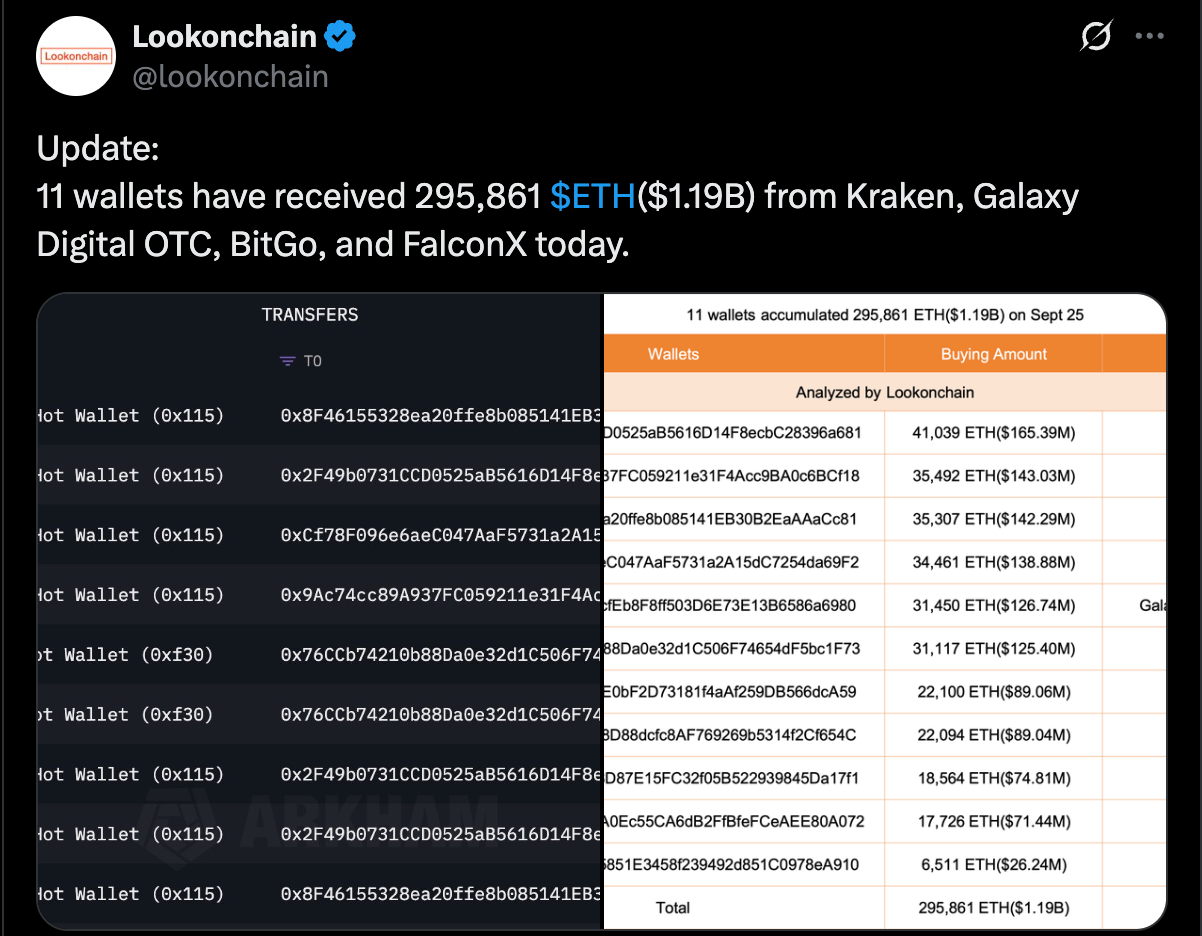
Task: Click the 41,039 ETH($165.39M) cell
Action: [993, 433]
